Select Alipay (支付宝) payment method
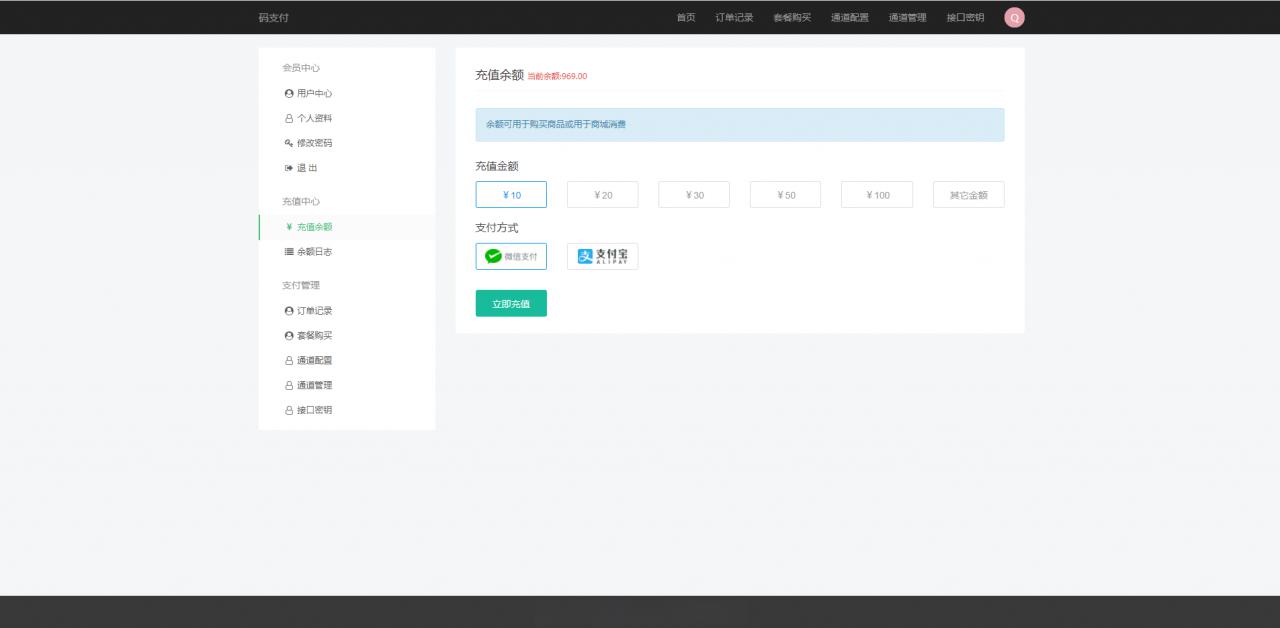The height and width of the screenshot is (628, 1280). pyautogui.click(x=602, y=256)
